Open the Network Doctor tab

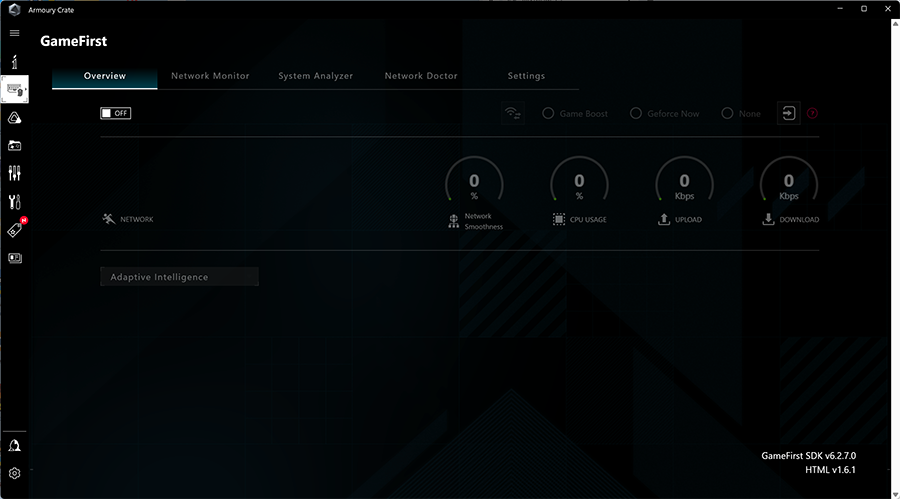(x=421, y=76)
